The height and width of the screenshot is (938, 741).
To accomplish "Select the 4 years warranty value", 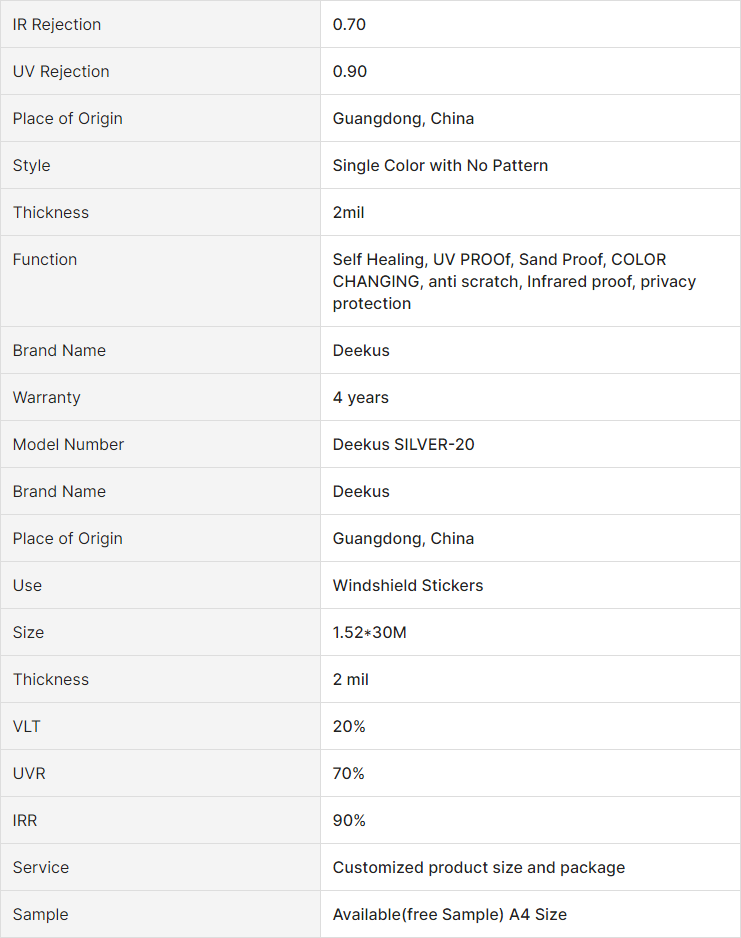I will point(361,398).
